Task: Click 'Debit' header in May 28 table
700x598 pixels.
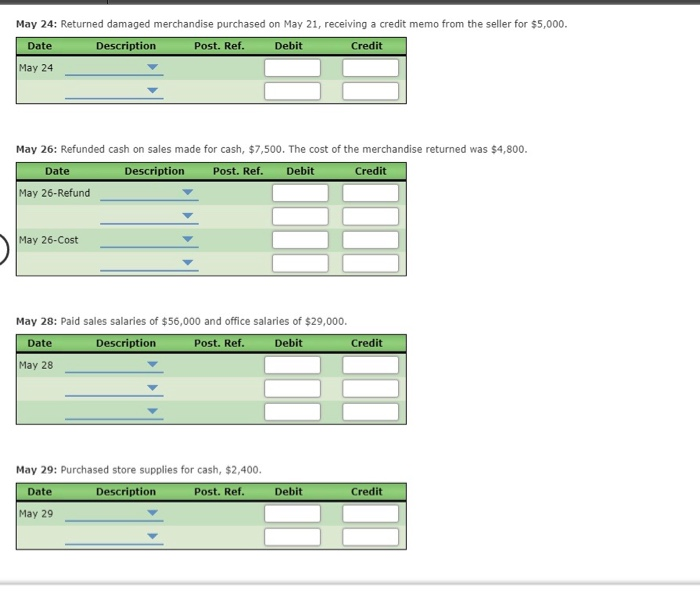Action: click(288, 343)
